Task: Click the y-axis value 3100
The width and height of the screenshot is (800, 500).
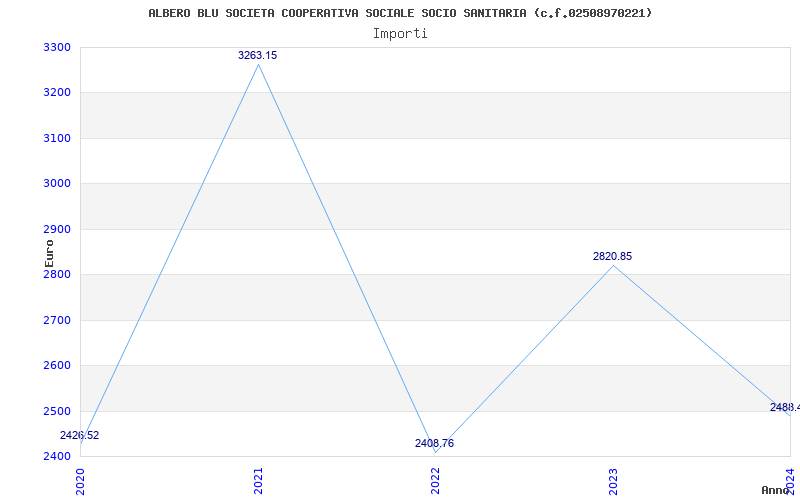Action: pyautogui.click(x=57, y=138)
